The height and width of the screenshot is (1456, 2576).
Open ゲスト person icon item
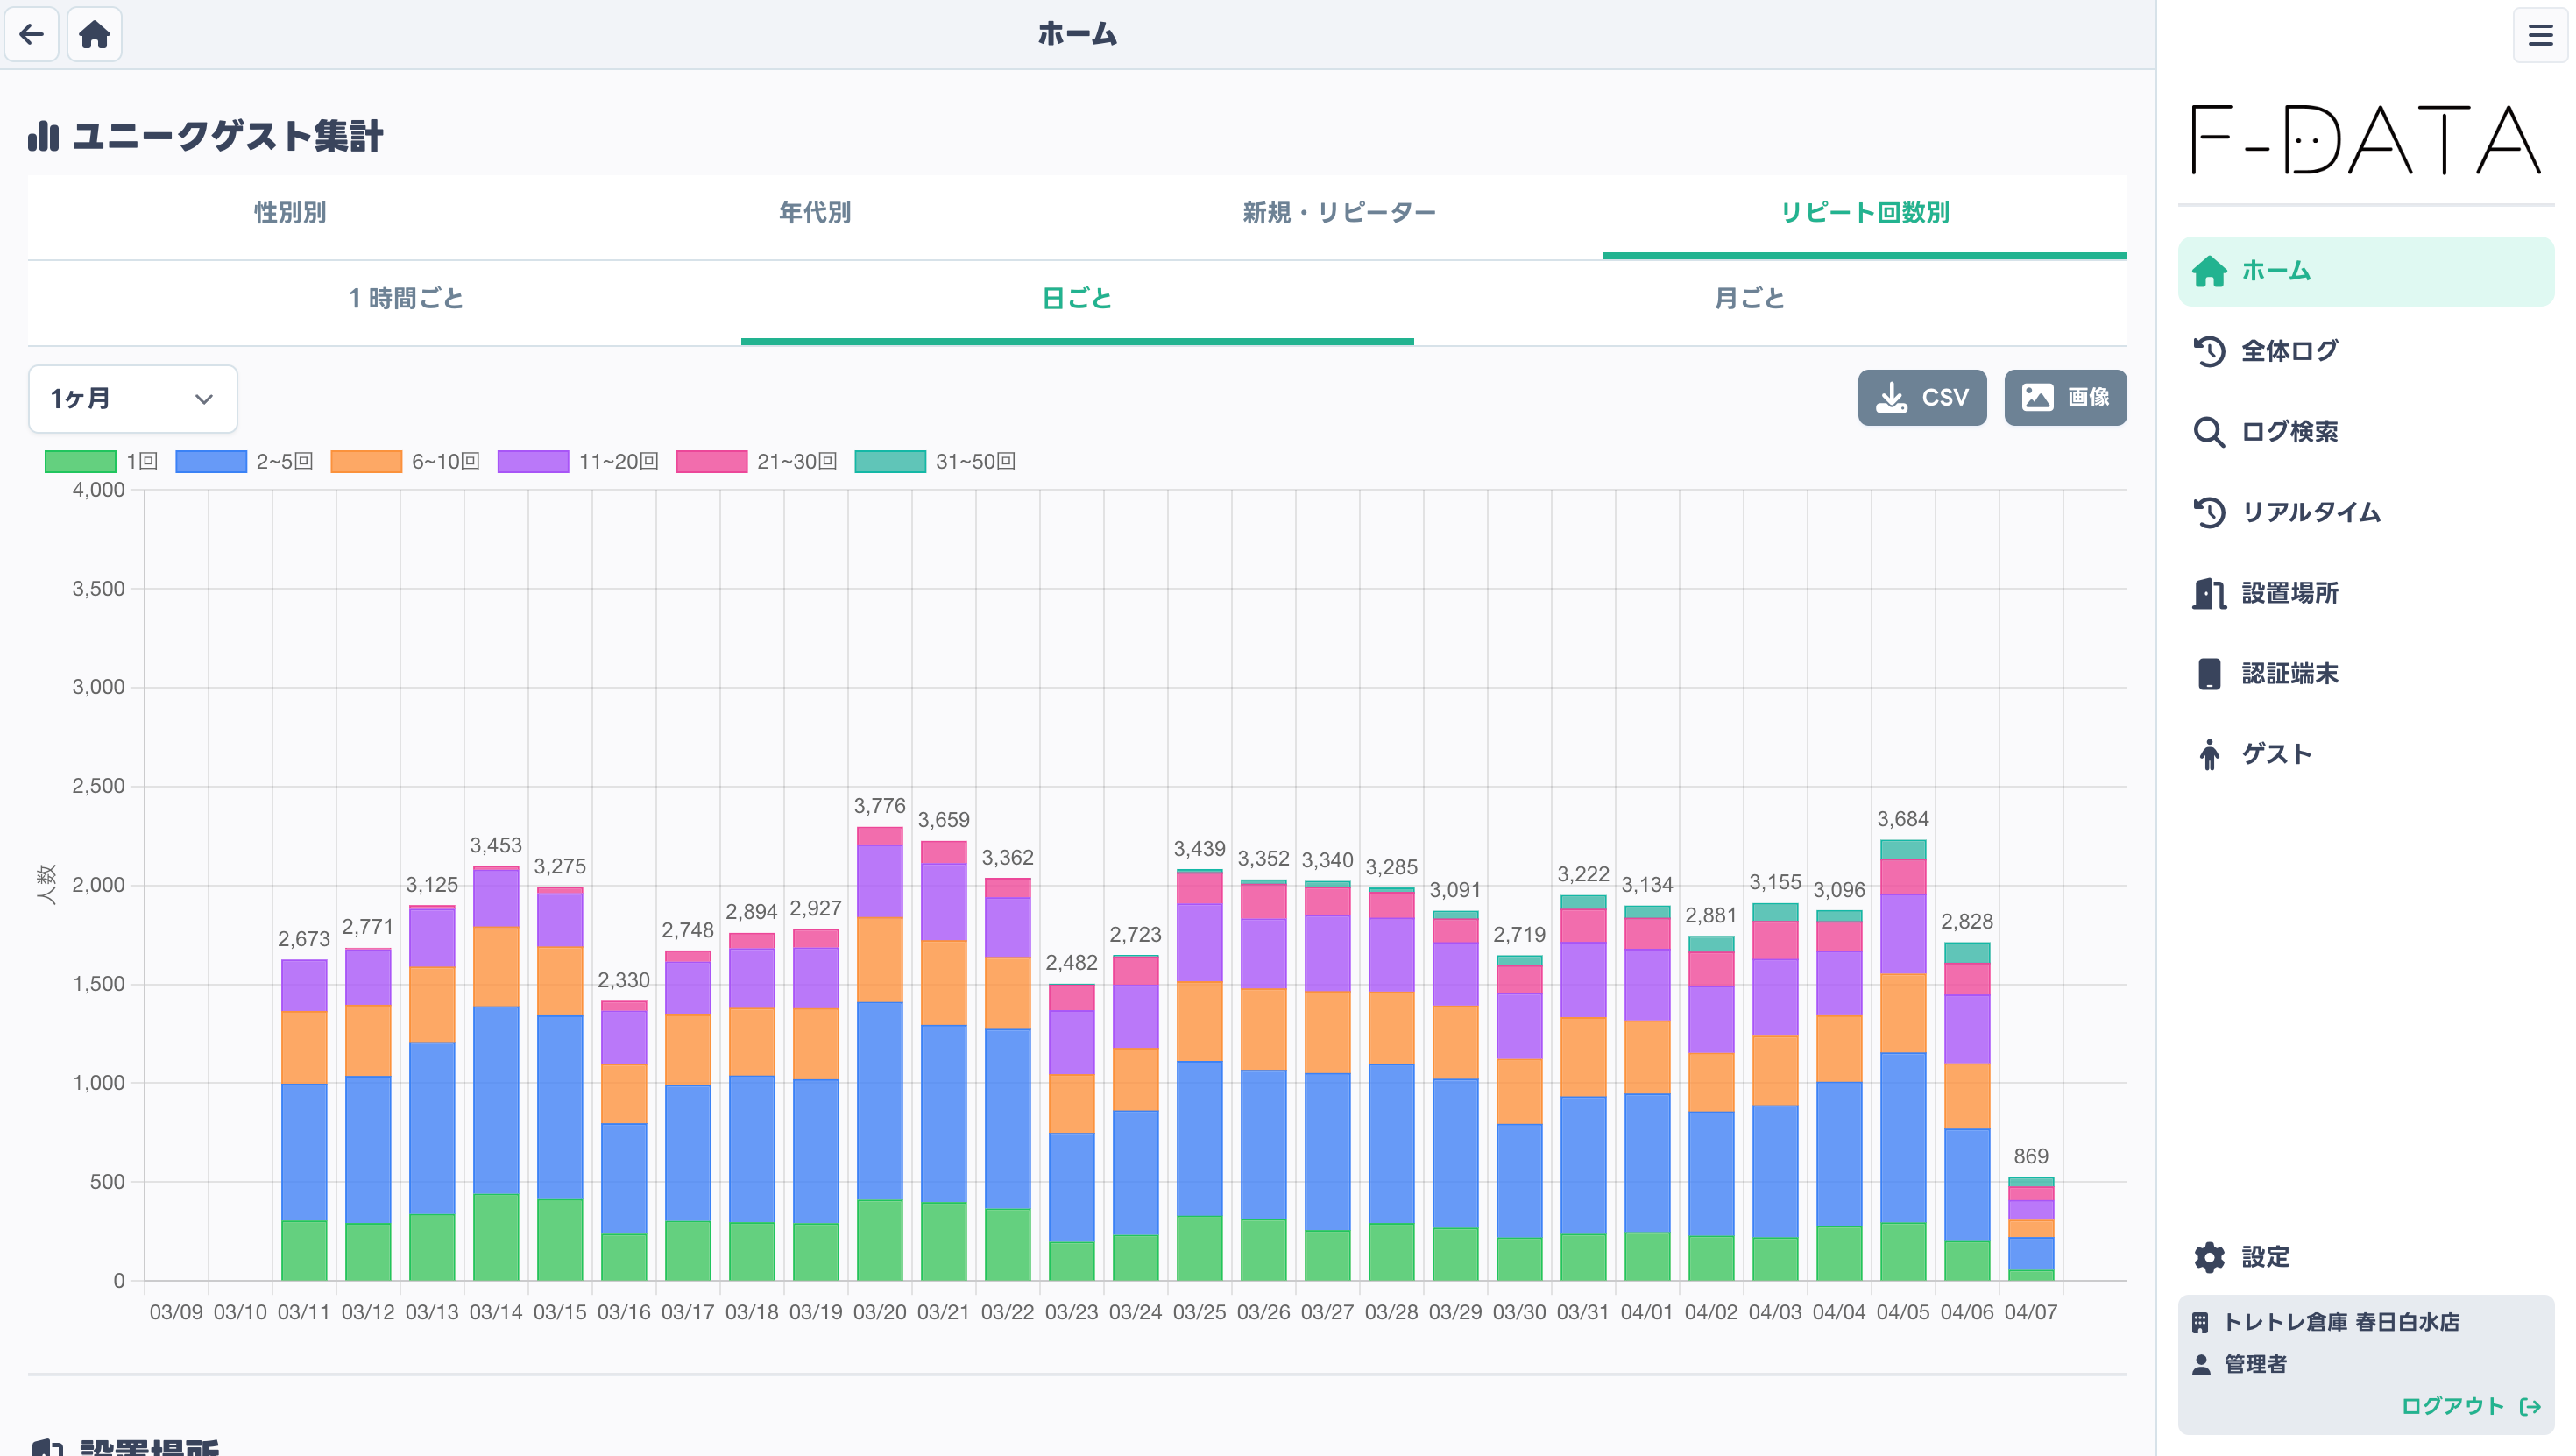[x=2209, y=754]
